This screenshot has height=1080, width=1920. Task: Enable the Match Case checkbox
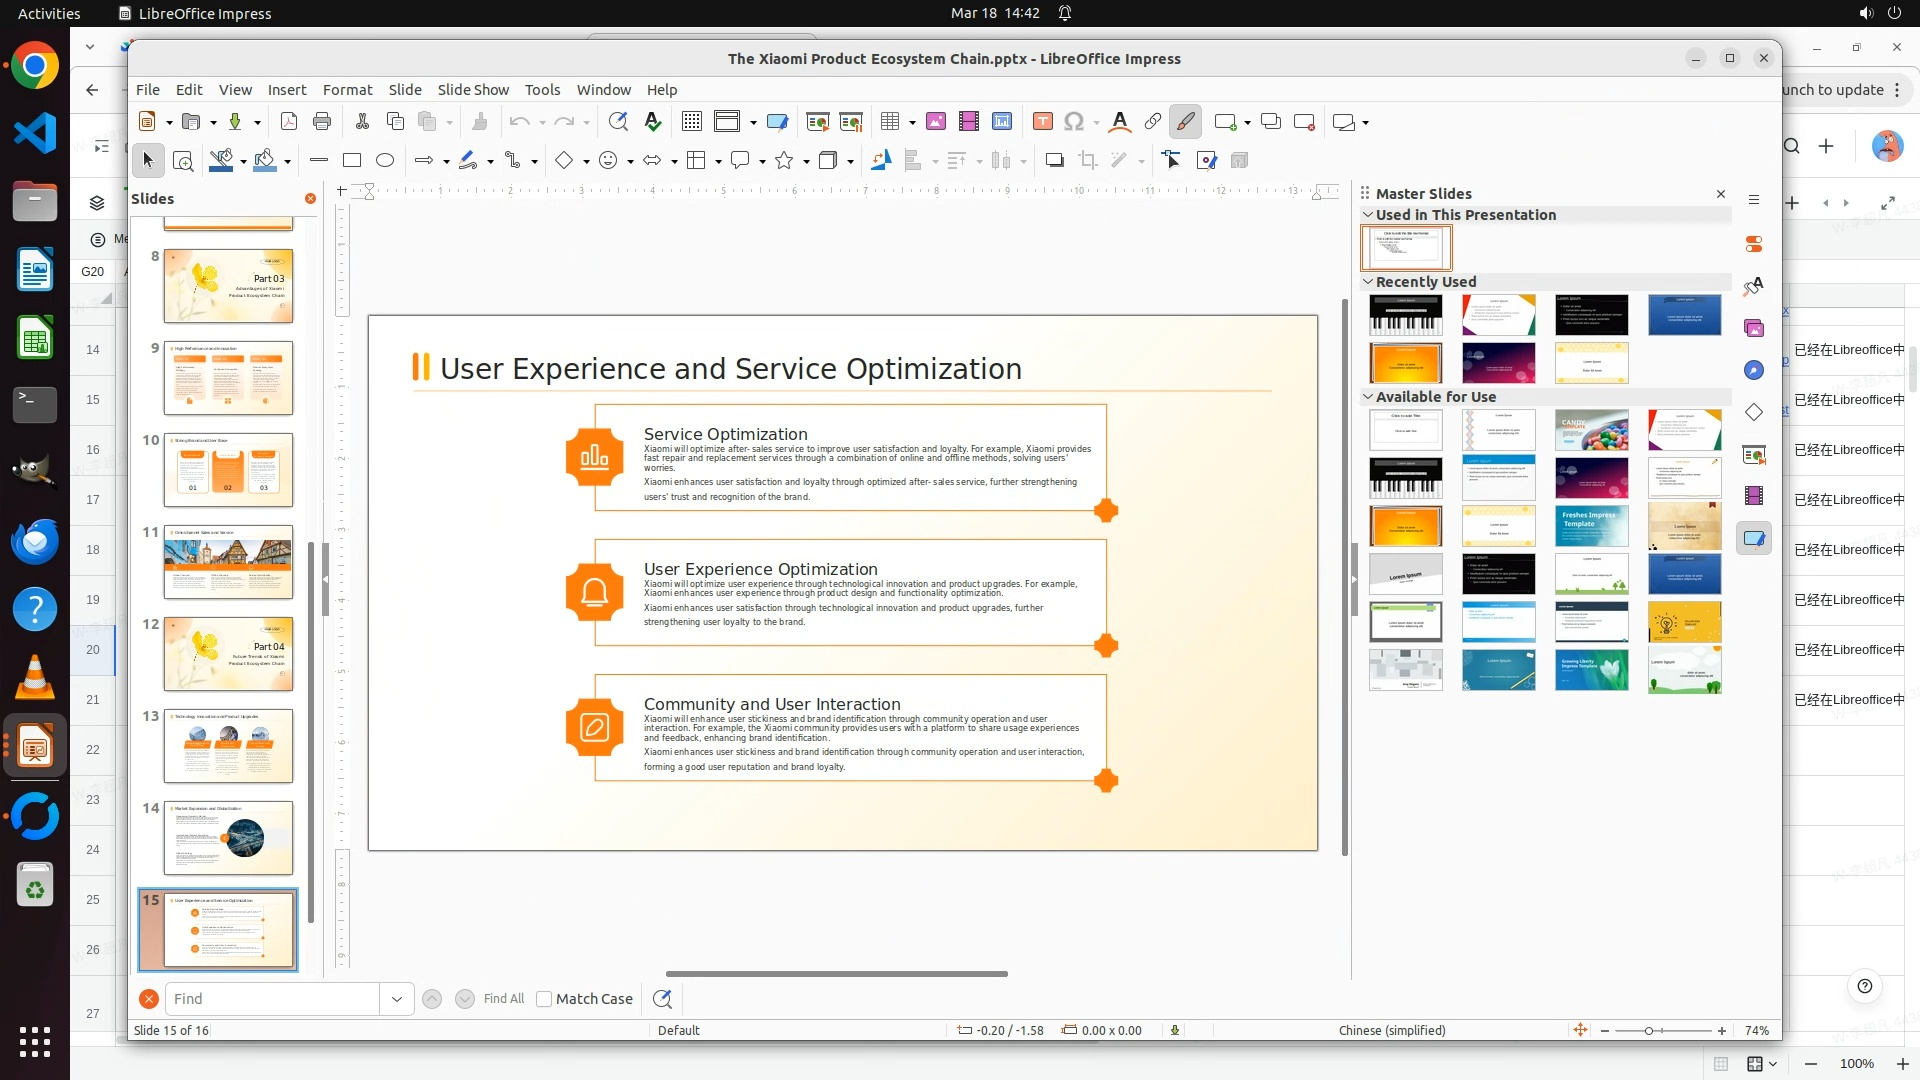click(544, 999)
